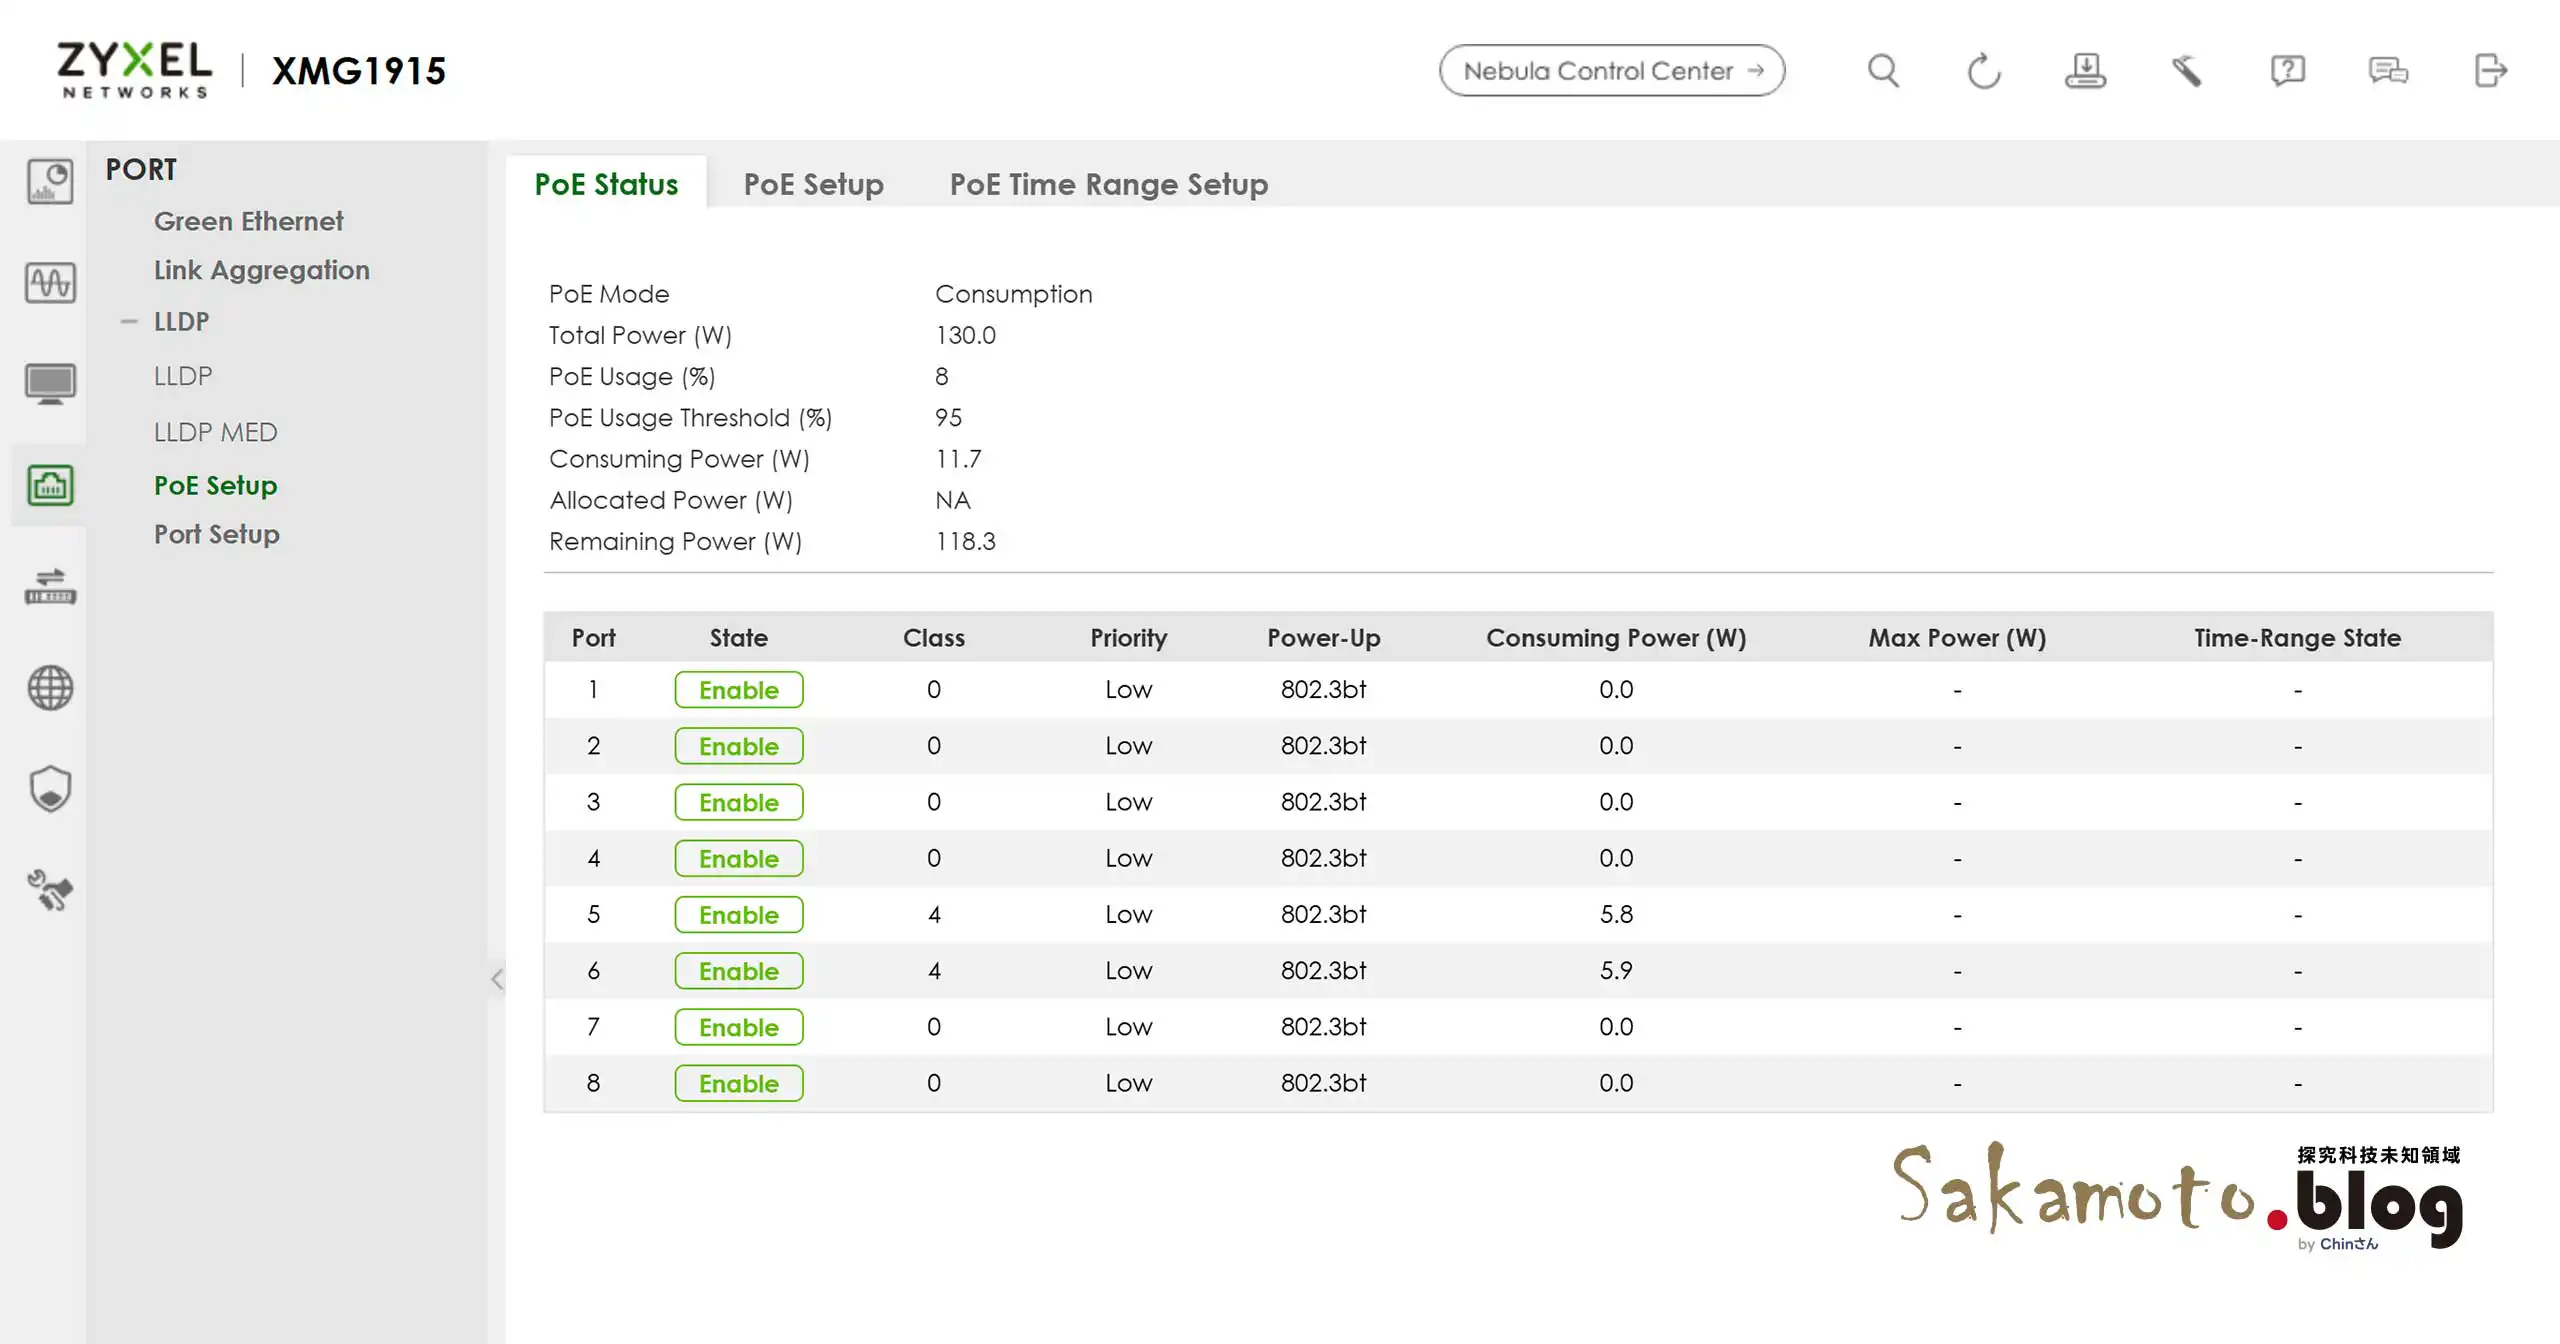Toggle the Enable state for port 1
Image resolution: width=2560 pixels, height=1344 pixels.
pos(738,690)
